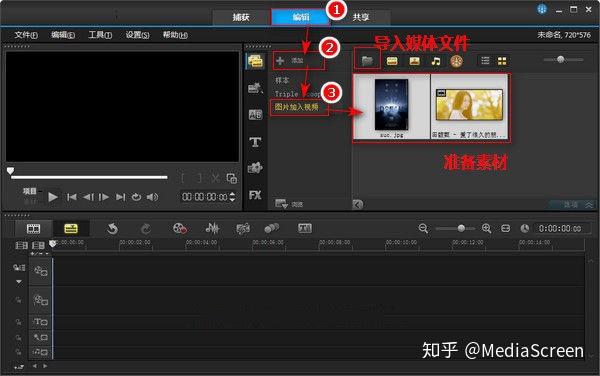The image size is (600, 376).
Task: Select the 图片加入视频 library folder
Action: coord(297,107)
